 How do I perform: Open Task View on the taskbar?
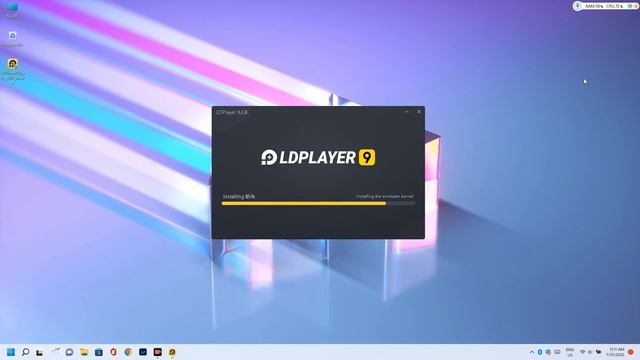[x=40, y=352]
